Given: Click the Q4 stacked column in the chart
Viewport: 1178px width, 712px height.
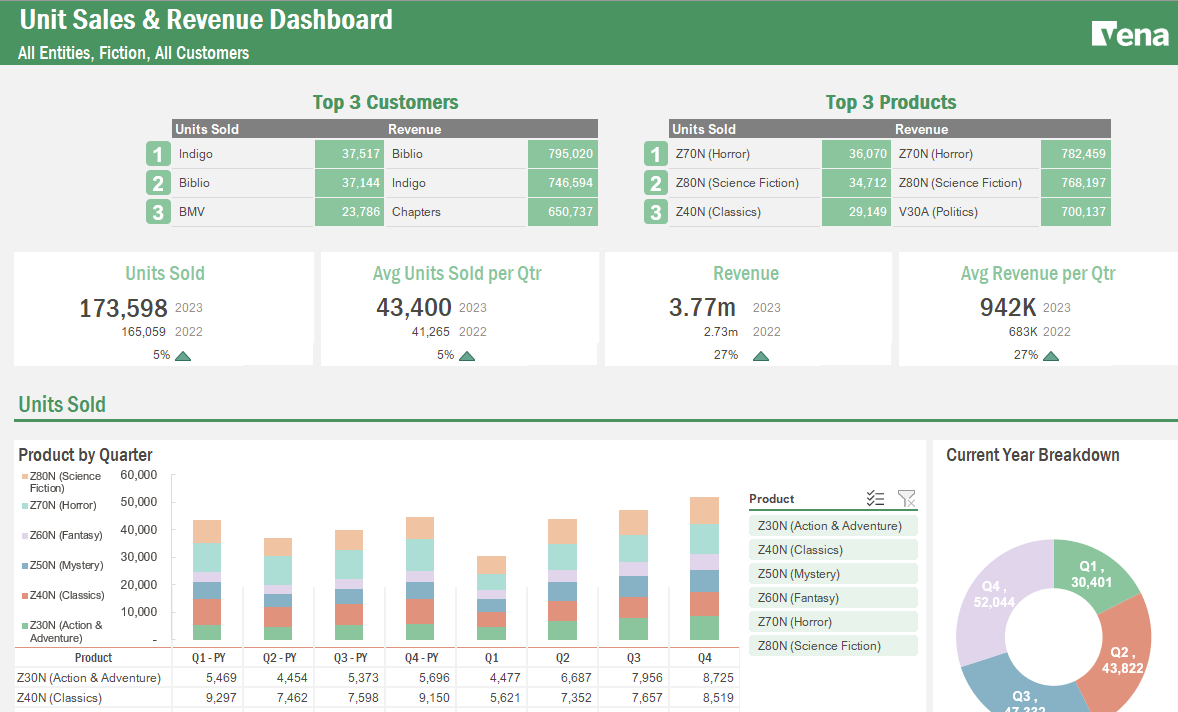Looking at the screenshot, I should click(705, 570).
